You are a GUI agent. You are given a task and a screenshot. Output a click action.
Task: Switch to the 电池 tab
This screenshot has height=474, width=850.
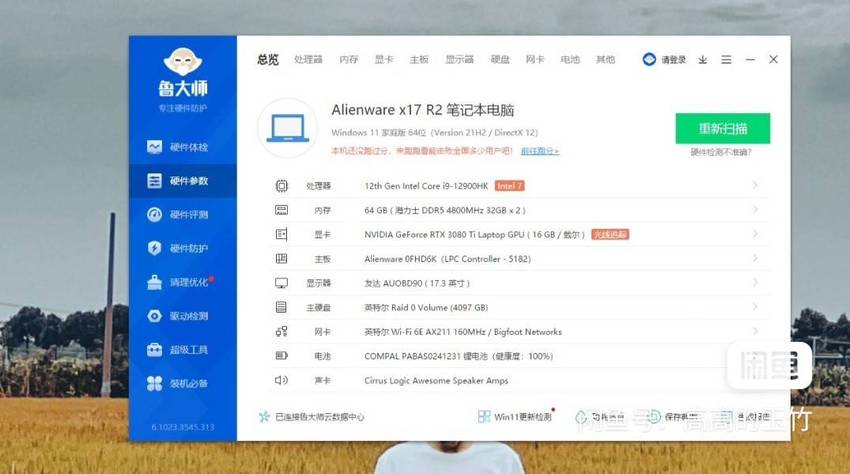pyautogui.click(x=570, y=60)
